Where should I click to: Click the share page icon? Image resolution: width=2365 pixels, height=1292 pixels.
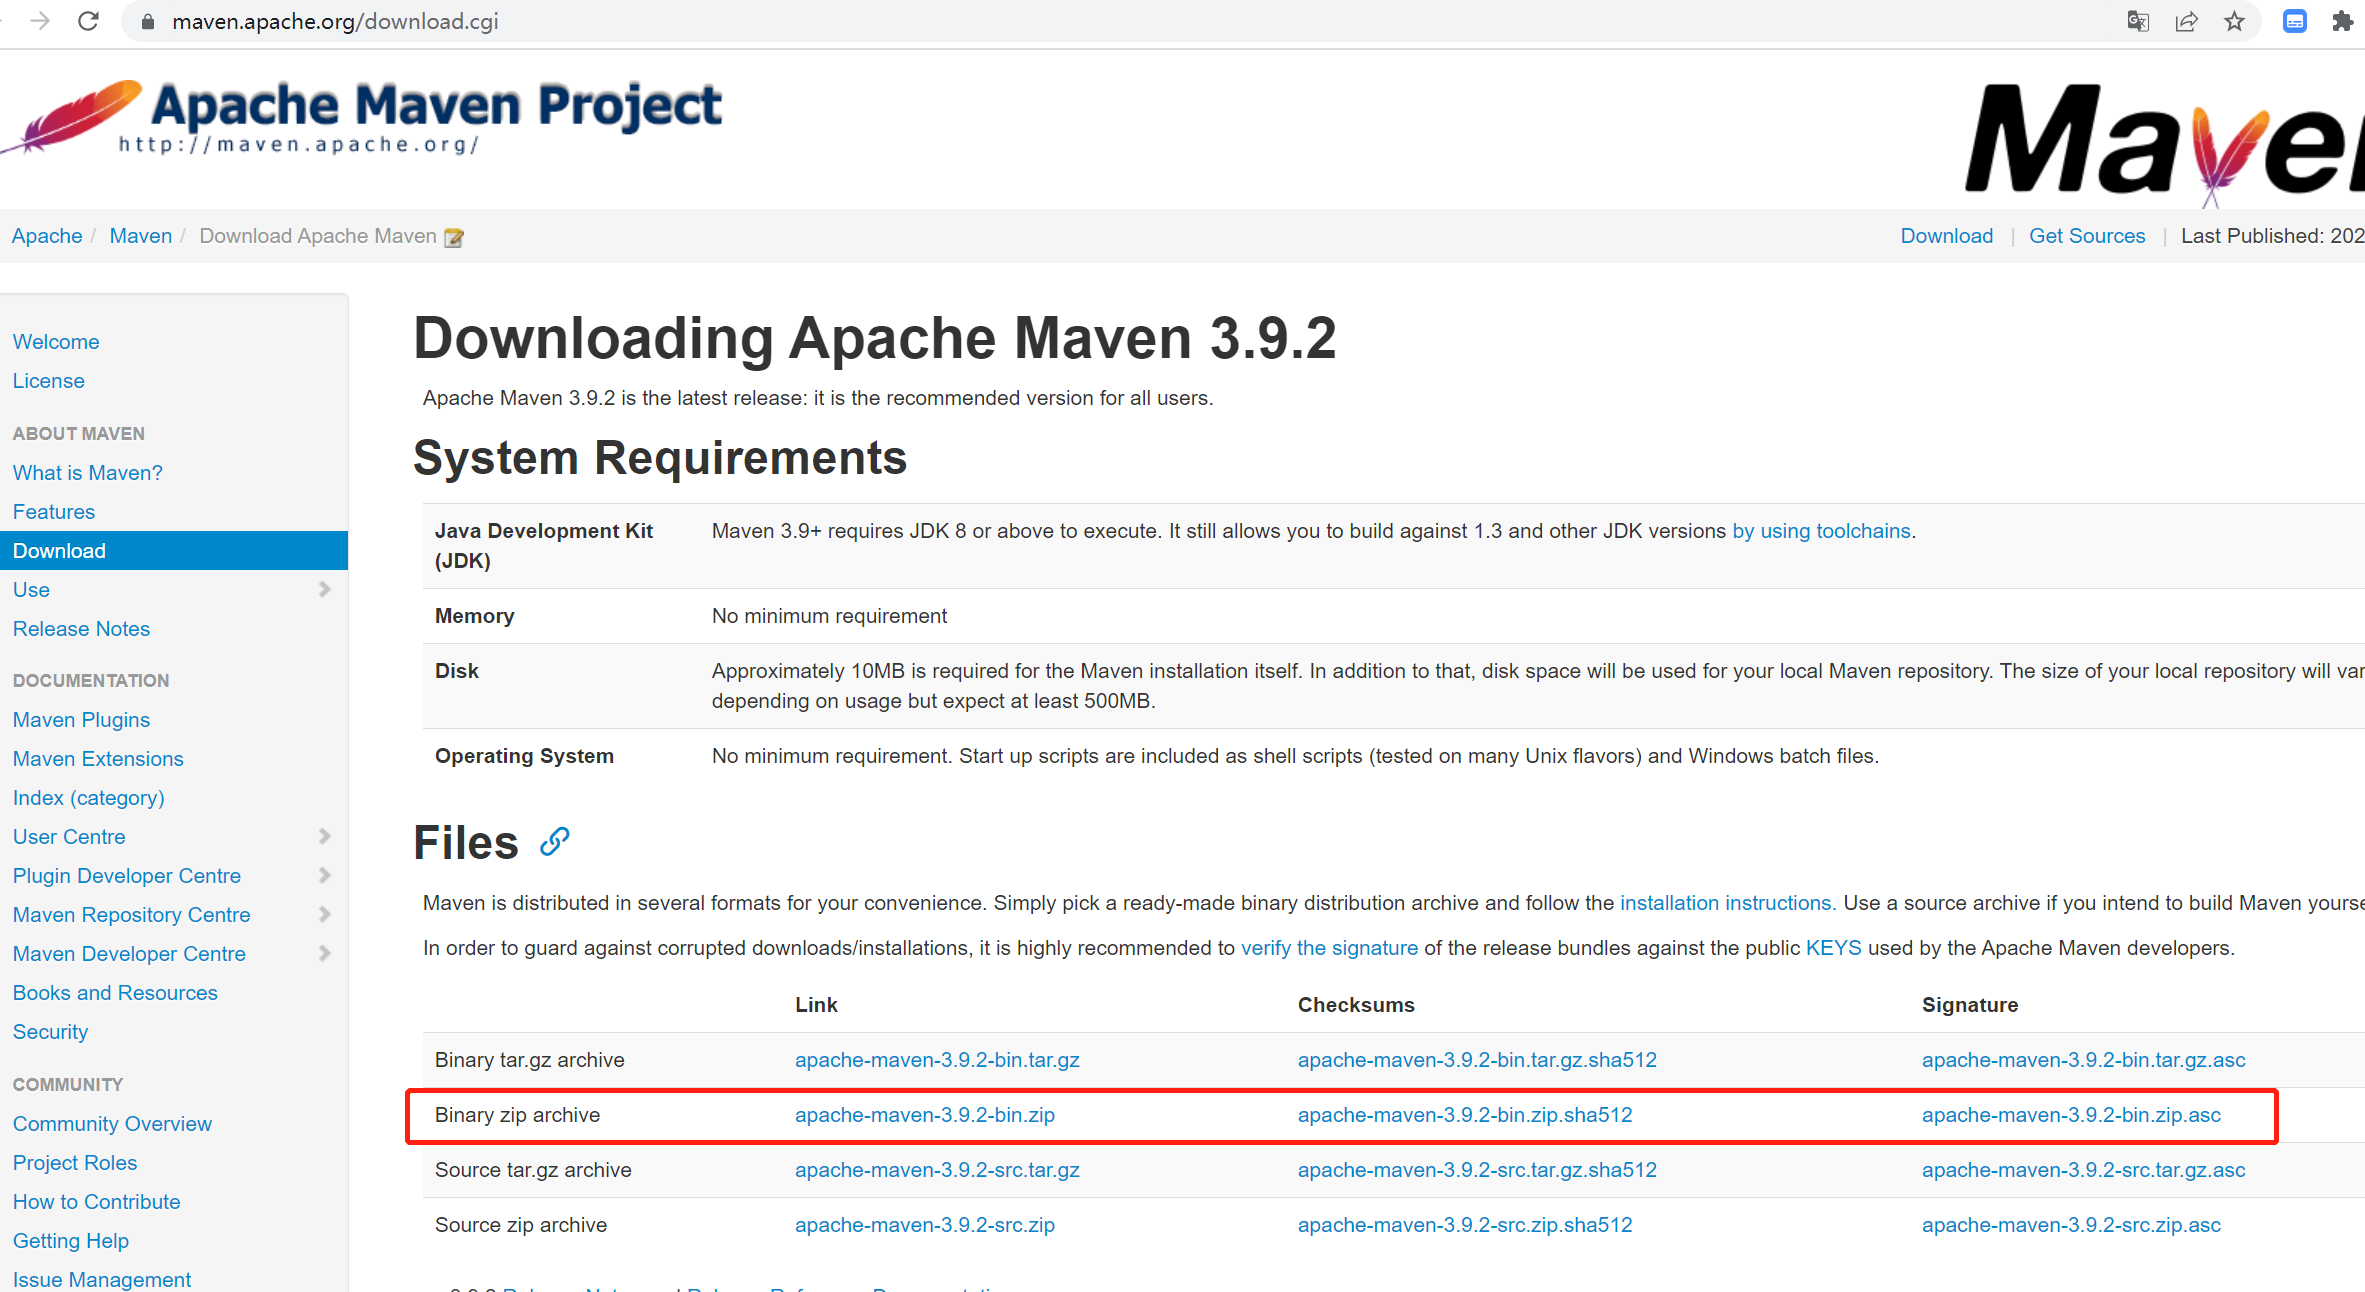[x=2186, y=21]
